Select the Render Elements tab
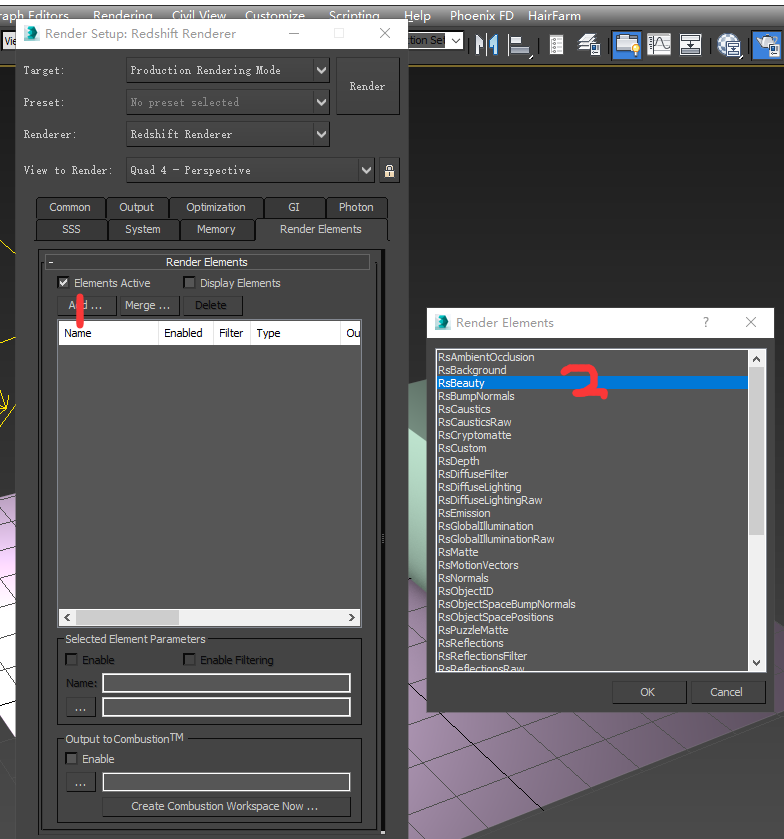 tap(321, 230)
